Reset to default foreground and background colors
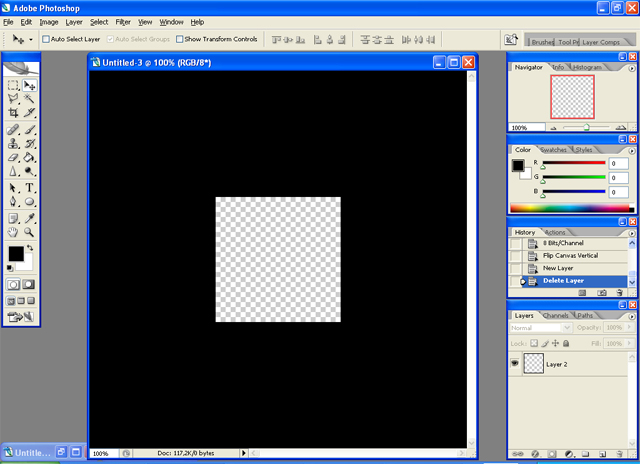Image resolution: width=640 pixels, height=464 pixels. coord(10,268)
